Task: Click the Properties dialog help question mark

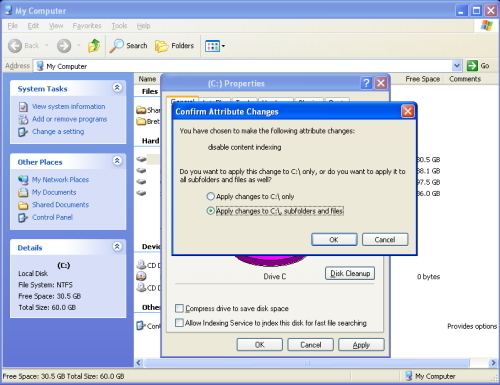Action: coord(366,83)
